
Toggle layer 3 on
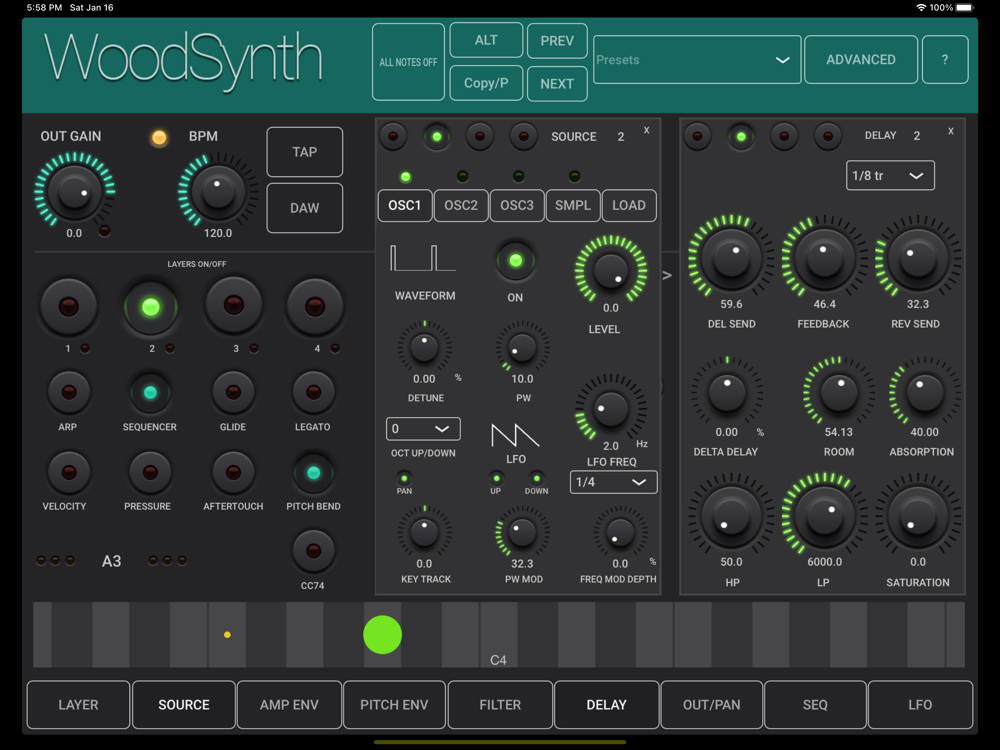pos(233,305)
